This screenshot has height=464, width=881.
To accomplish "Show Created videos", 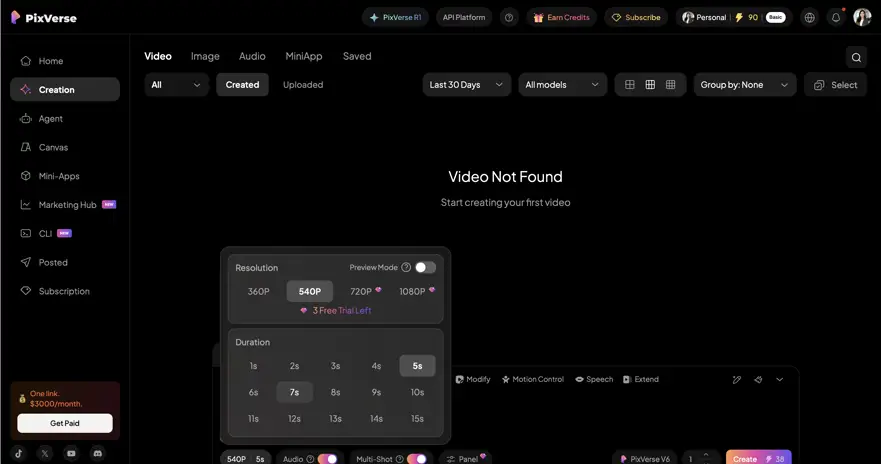I will point(242,85).
